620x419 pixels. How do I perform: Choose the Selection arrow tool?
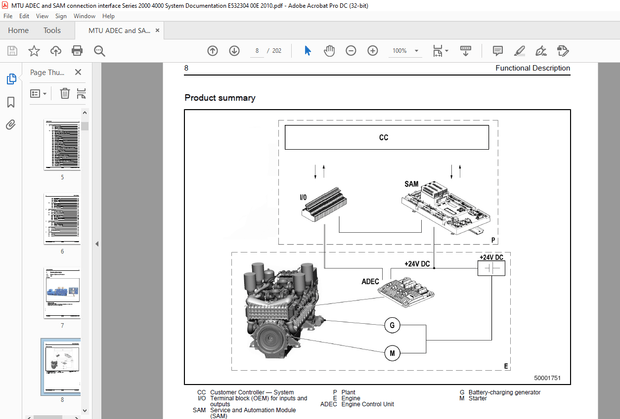(308, 51)
